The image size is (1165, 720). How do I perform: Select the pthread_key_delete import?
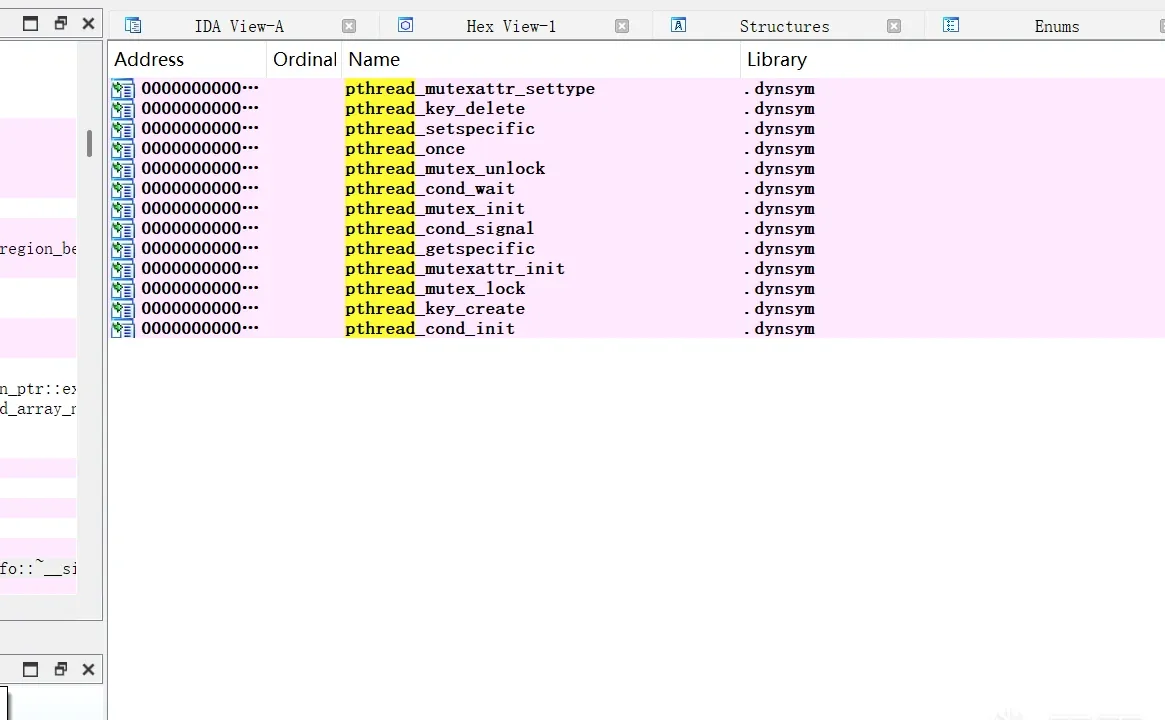click(x=637, y=108)
